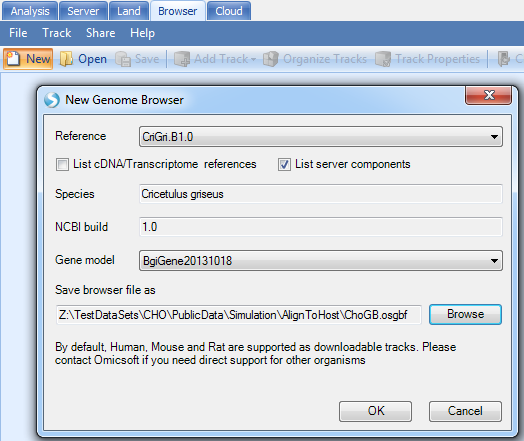
Task: Expand the Gene model BgiGene20131018 dropdown
Action: tap(494, 261)
